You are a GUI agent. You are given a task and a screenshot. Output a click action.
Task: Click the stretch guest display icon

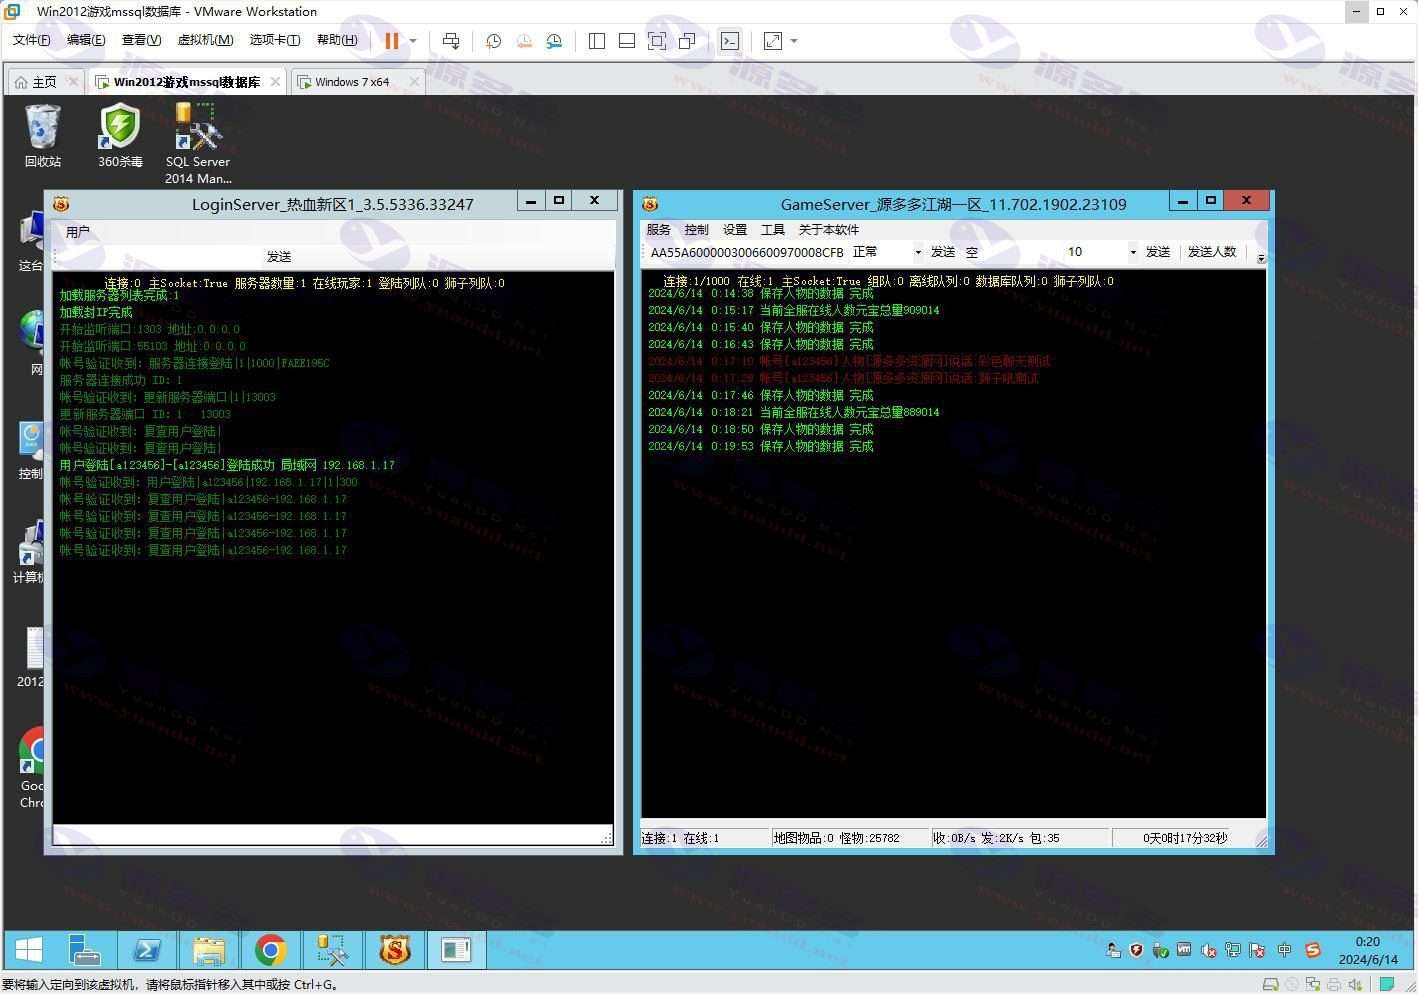(773, 41)
